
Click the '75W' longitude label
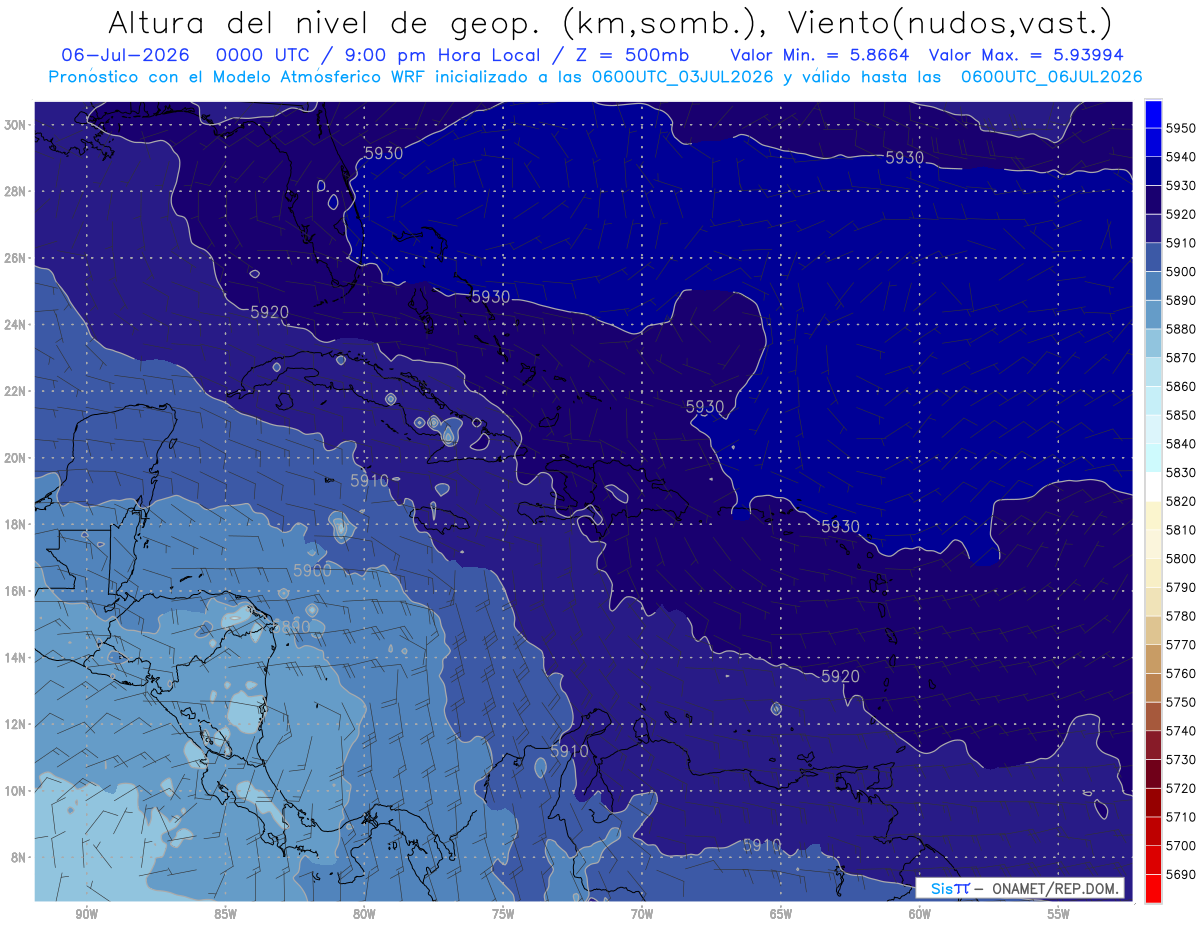tap(503, 914)
